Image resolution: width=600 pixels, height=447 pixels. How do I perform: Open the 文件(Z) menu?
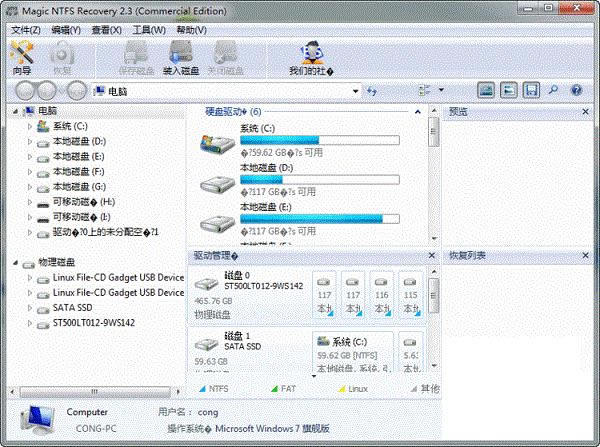(26, 30)
